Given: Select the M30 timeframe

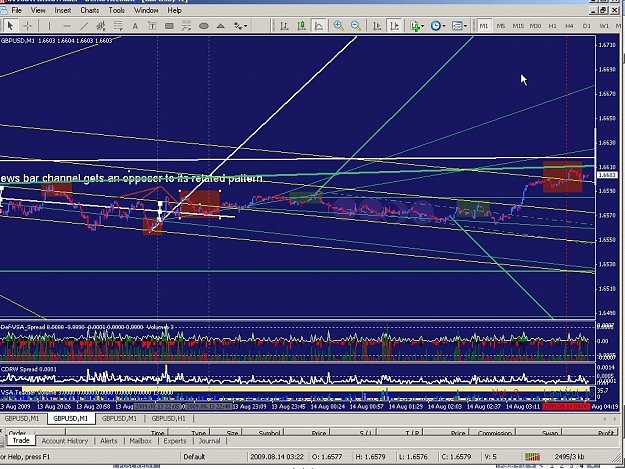Looking at the screenshot, I should pyautogui.click(x=535, y=26).
